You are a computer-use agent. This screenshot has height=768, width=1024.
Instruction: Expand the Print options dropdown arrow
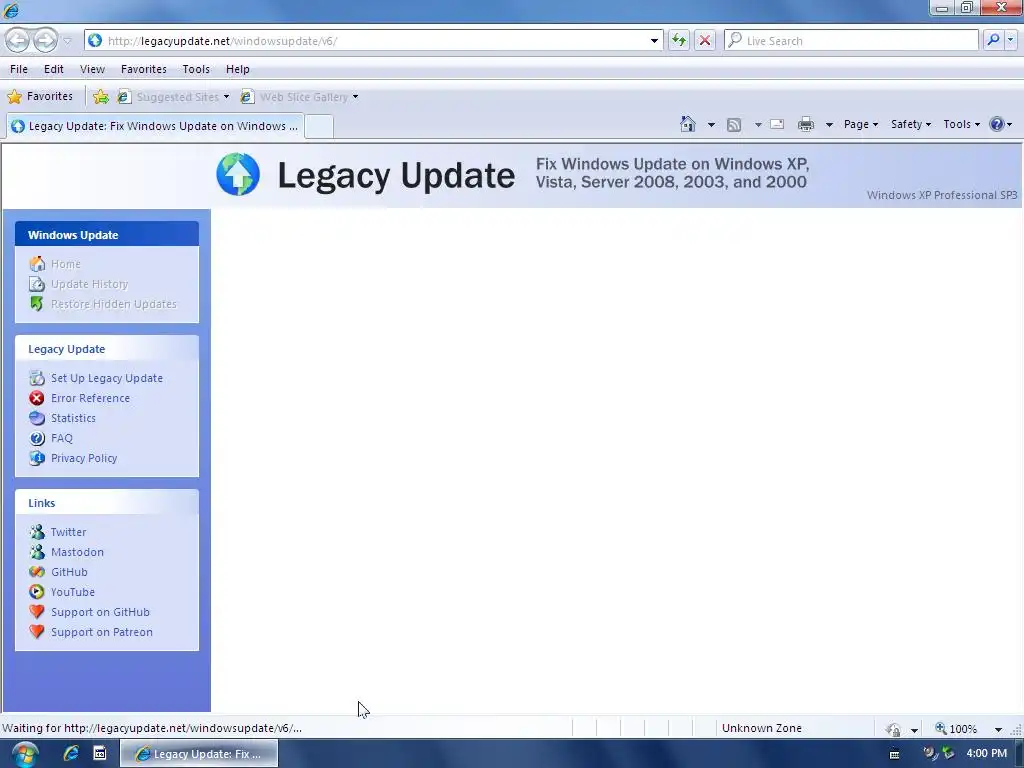pos(829,124)
